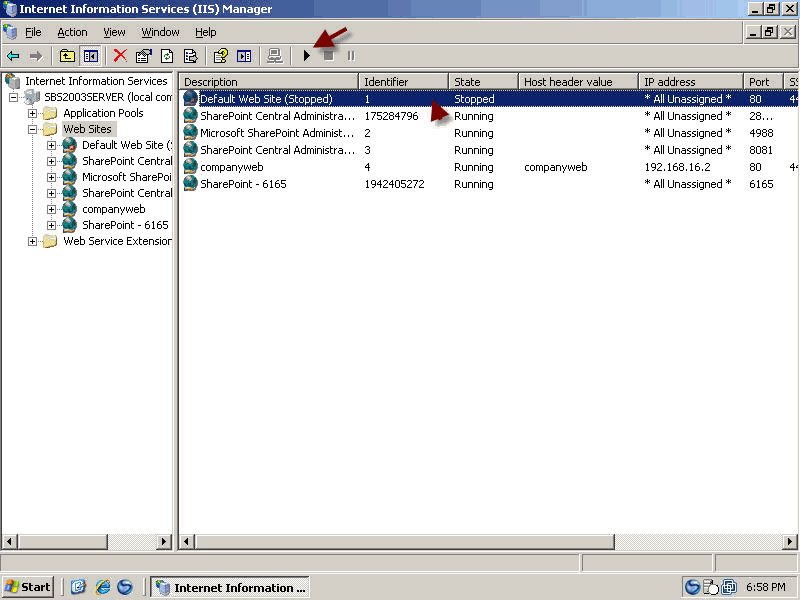
Task: Click the port 8081 cell
Action: tap(761, 150)
